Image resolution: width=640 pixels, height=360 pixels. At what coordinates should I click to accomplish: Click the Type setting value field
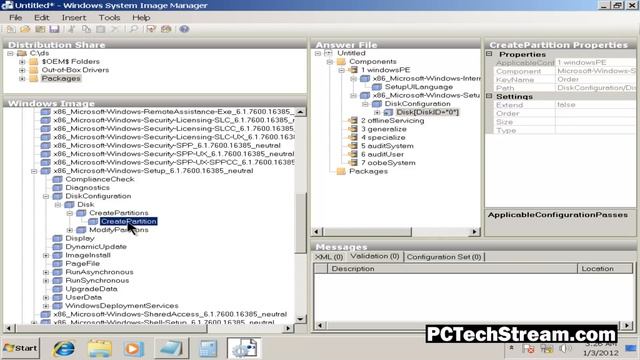click(x=596, y=131)
